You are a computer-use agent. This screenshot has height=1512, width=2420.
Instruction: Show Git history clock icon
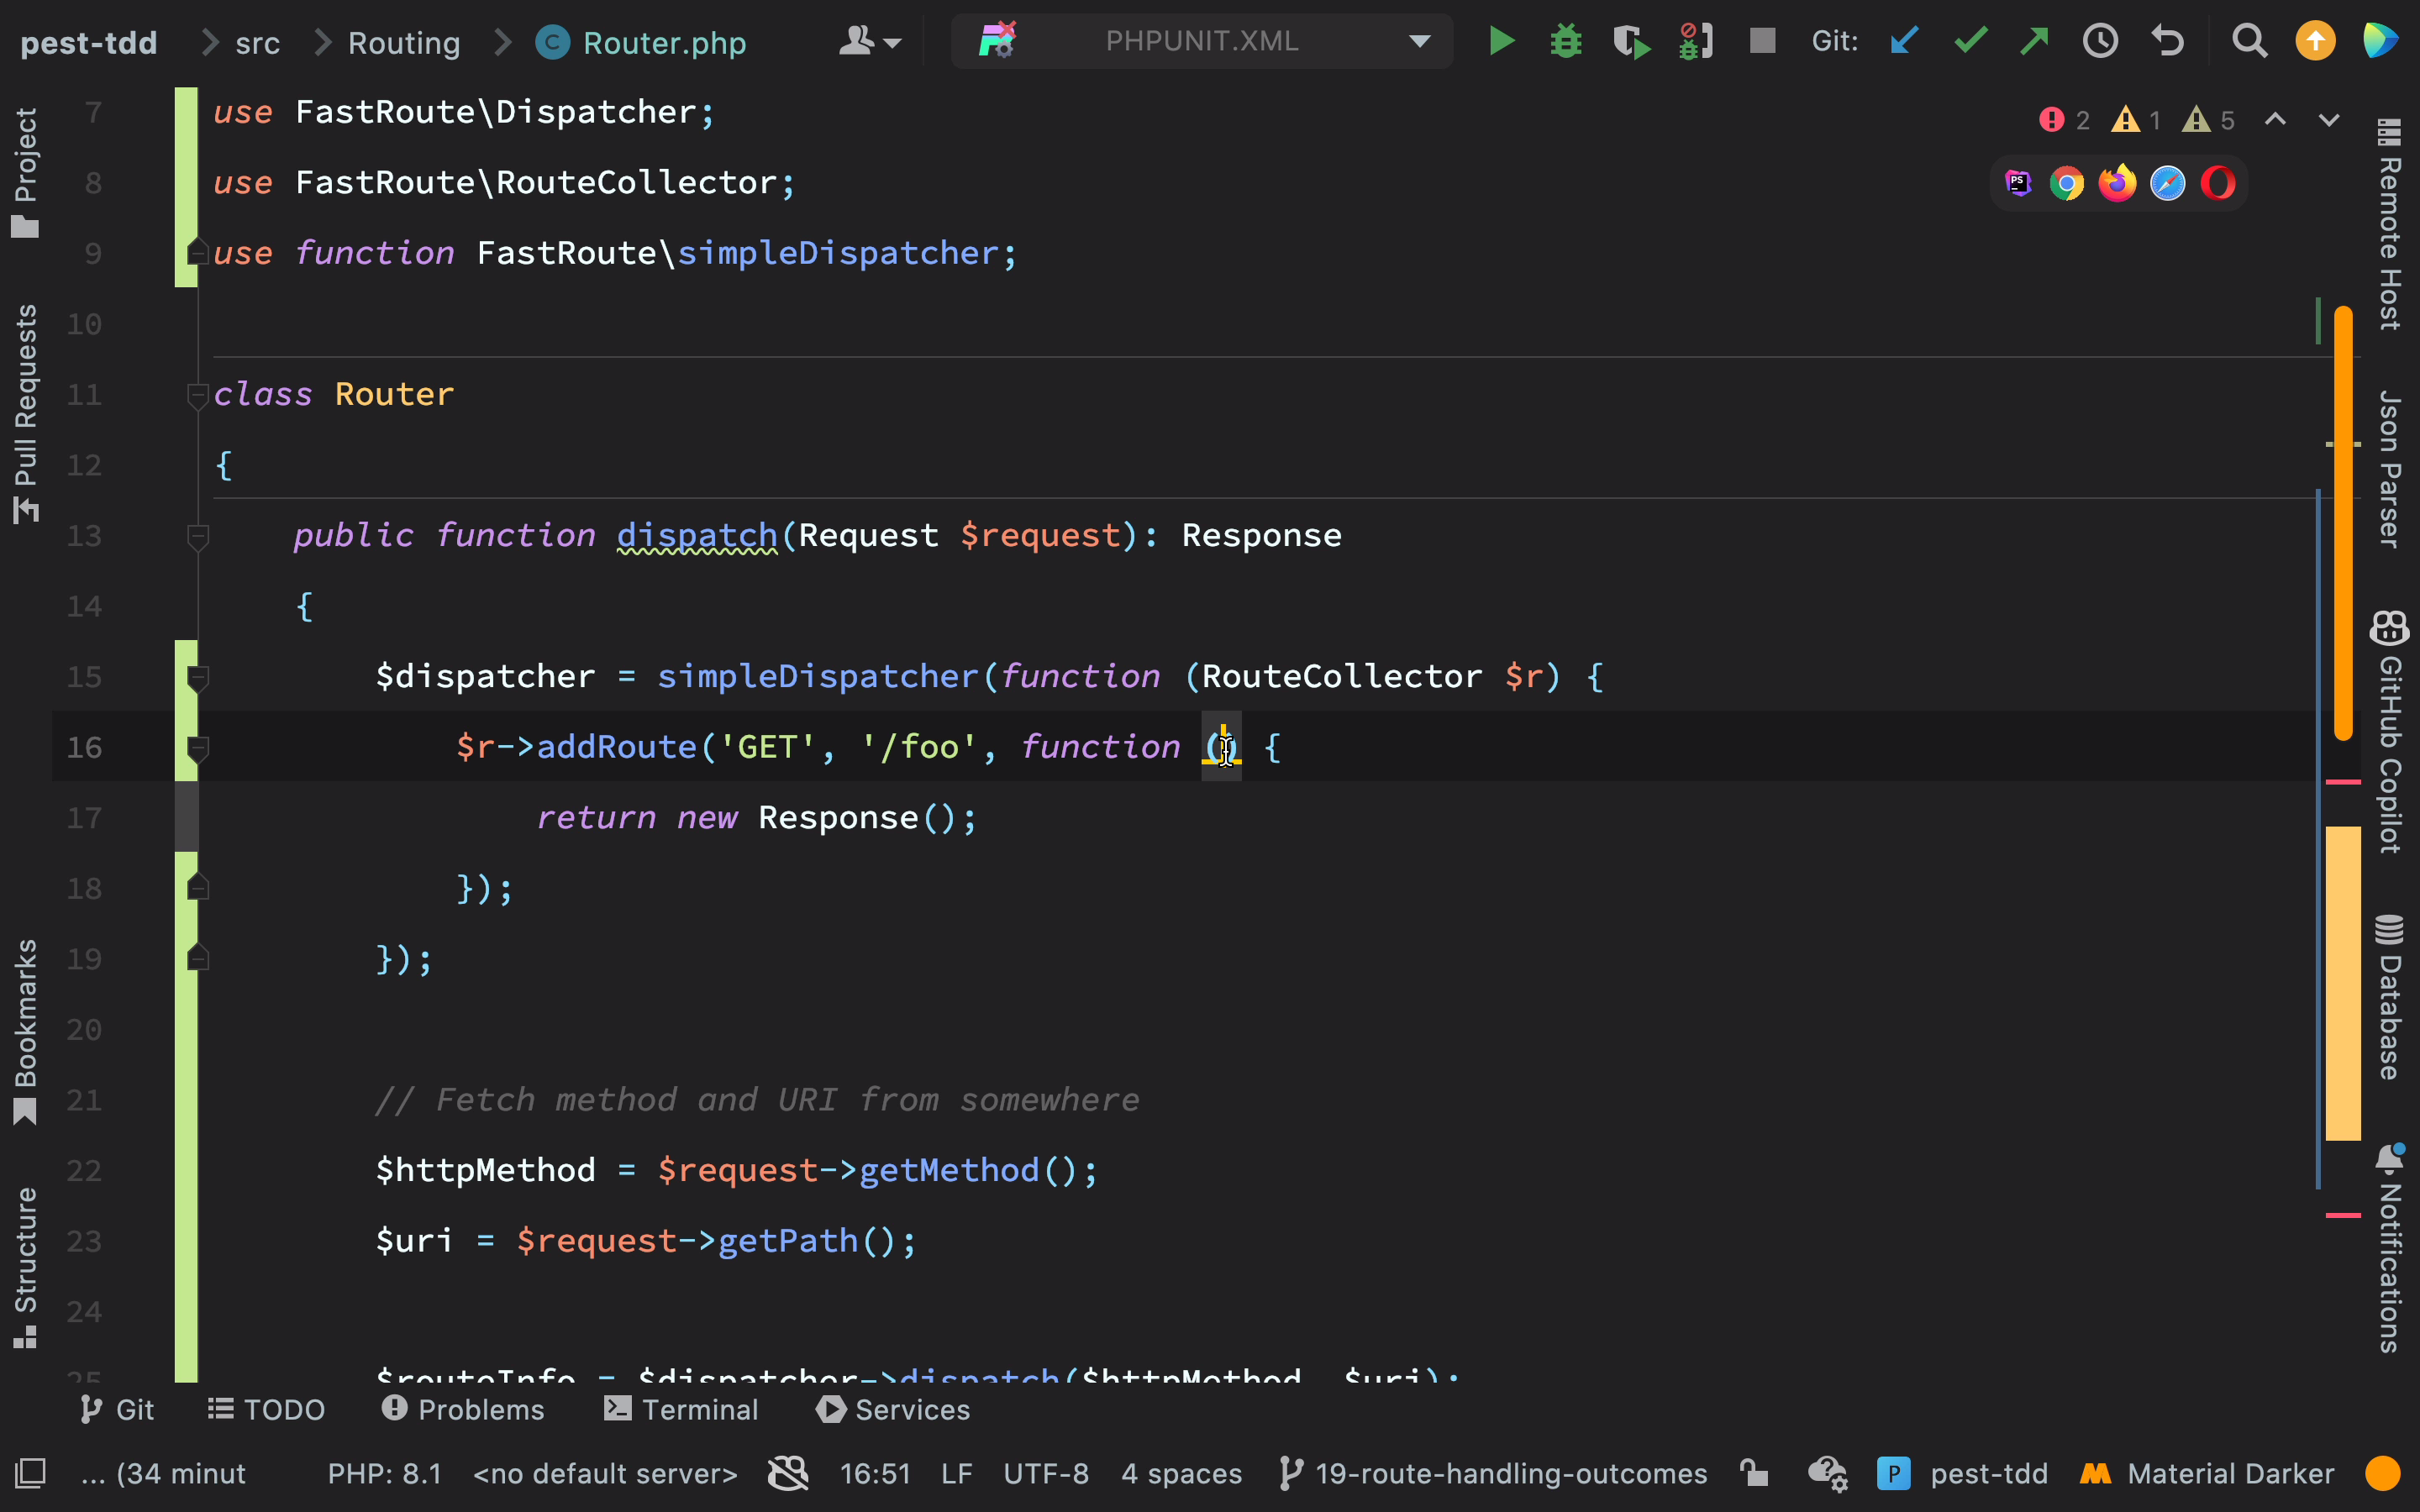pos(2100,41)
